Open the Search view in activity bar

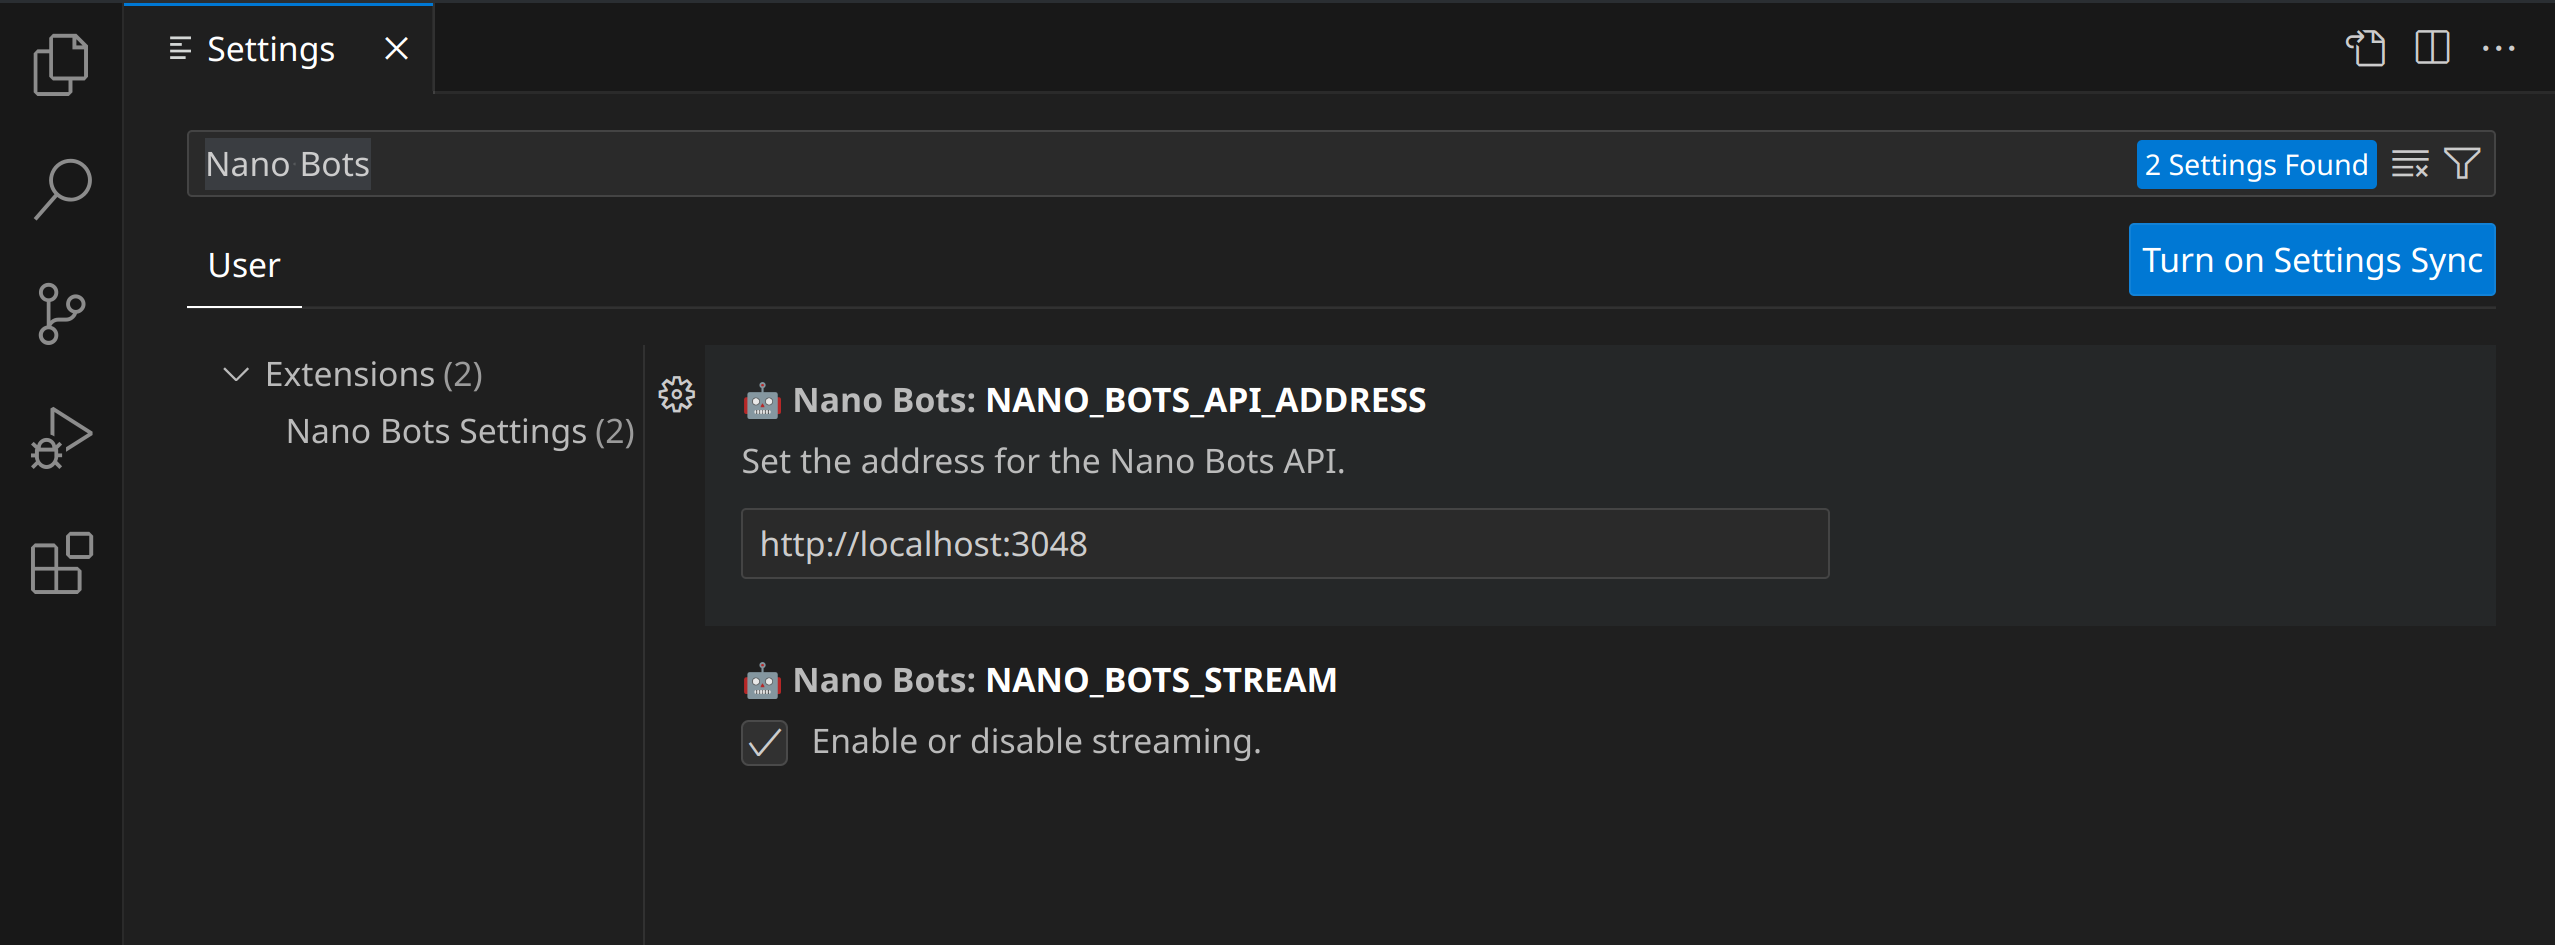tap(61, 189)
